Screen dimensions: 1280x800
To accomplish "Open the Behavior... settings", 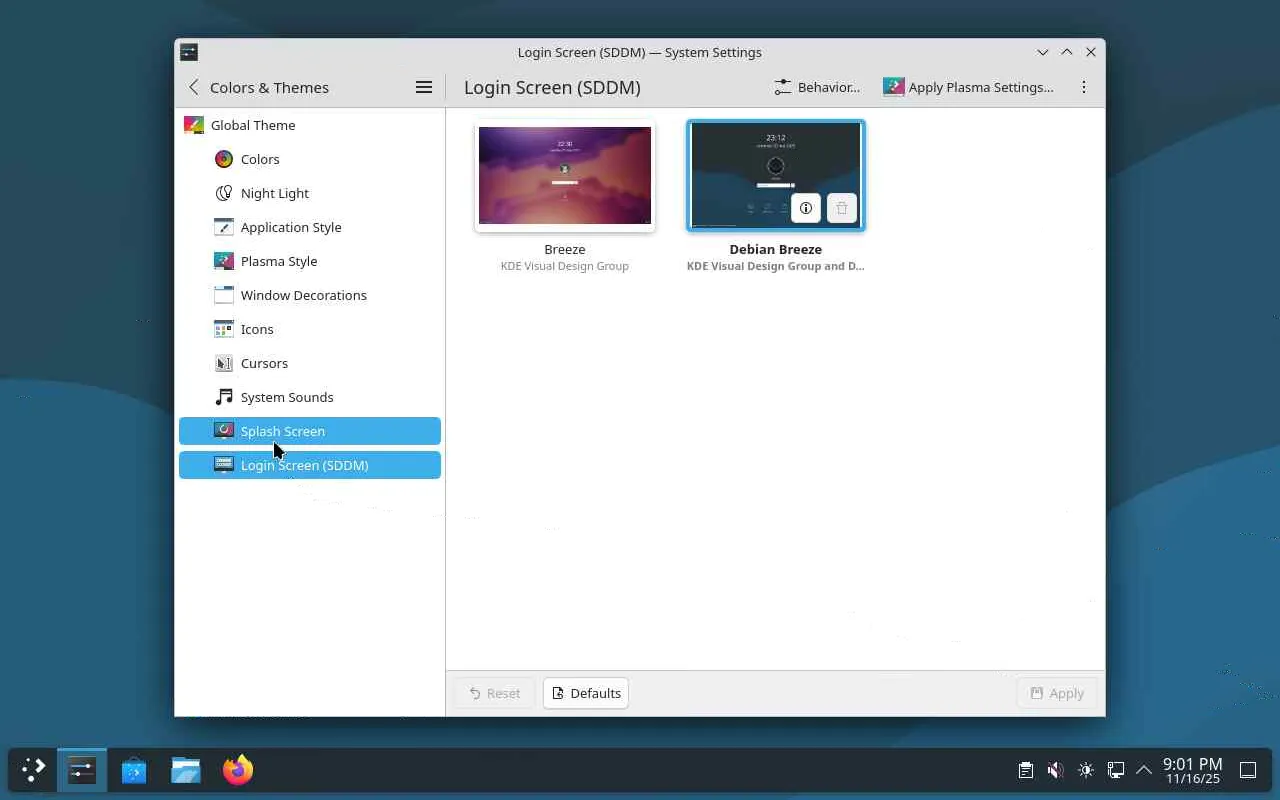I will pos(817,87).
